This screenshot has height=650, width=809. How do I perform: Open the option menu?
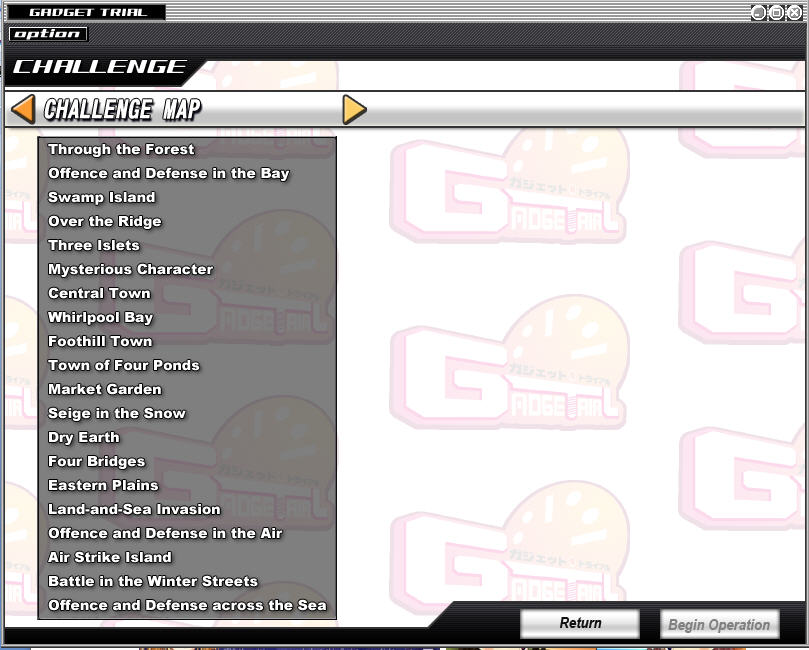point(48,34)
